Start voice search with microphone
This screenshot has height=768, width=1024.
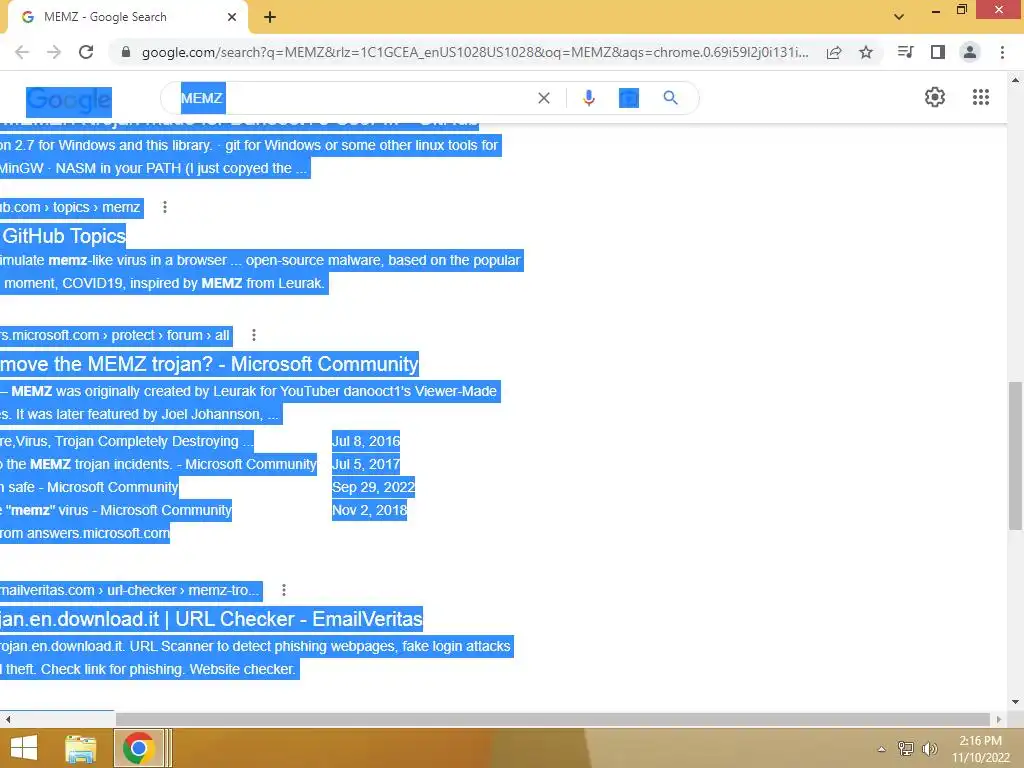pos(588,98)
